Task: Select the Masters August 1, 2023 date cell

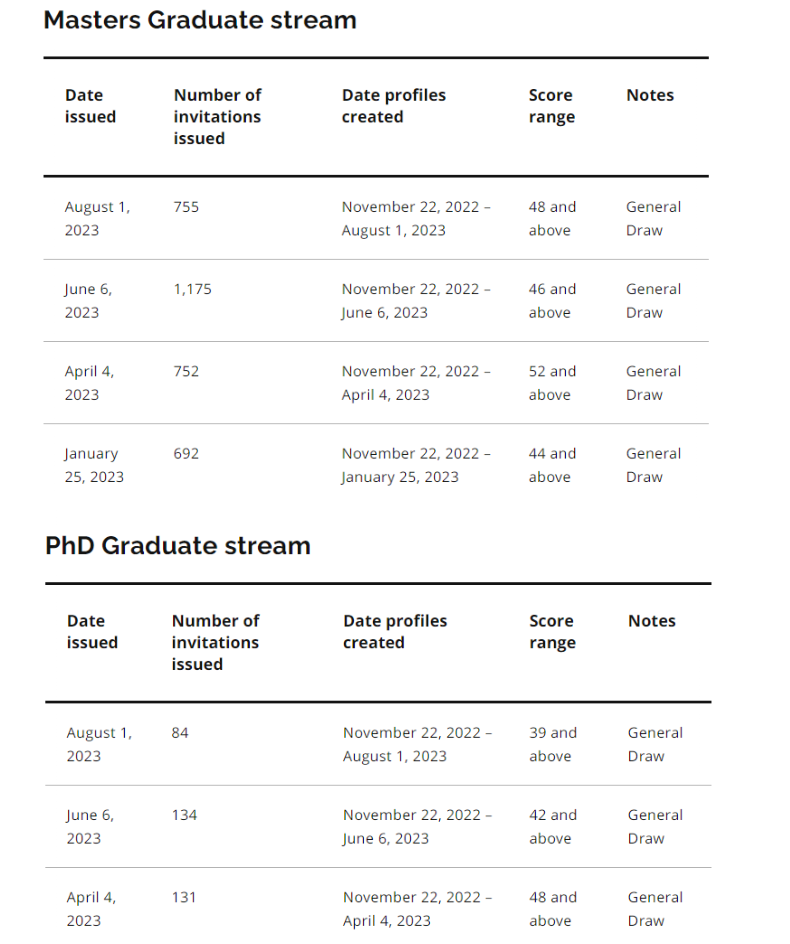Action: coord(98,219)
